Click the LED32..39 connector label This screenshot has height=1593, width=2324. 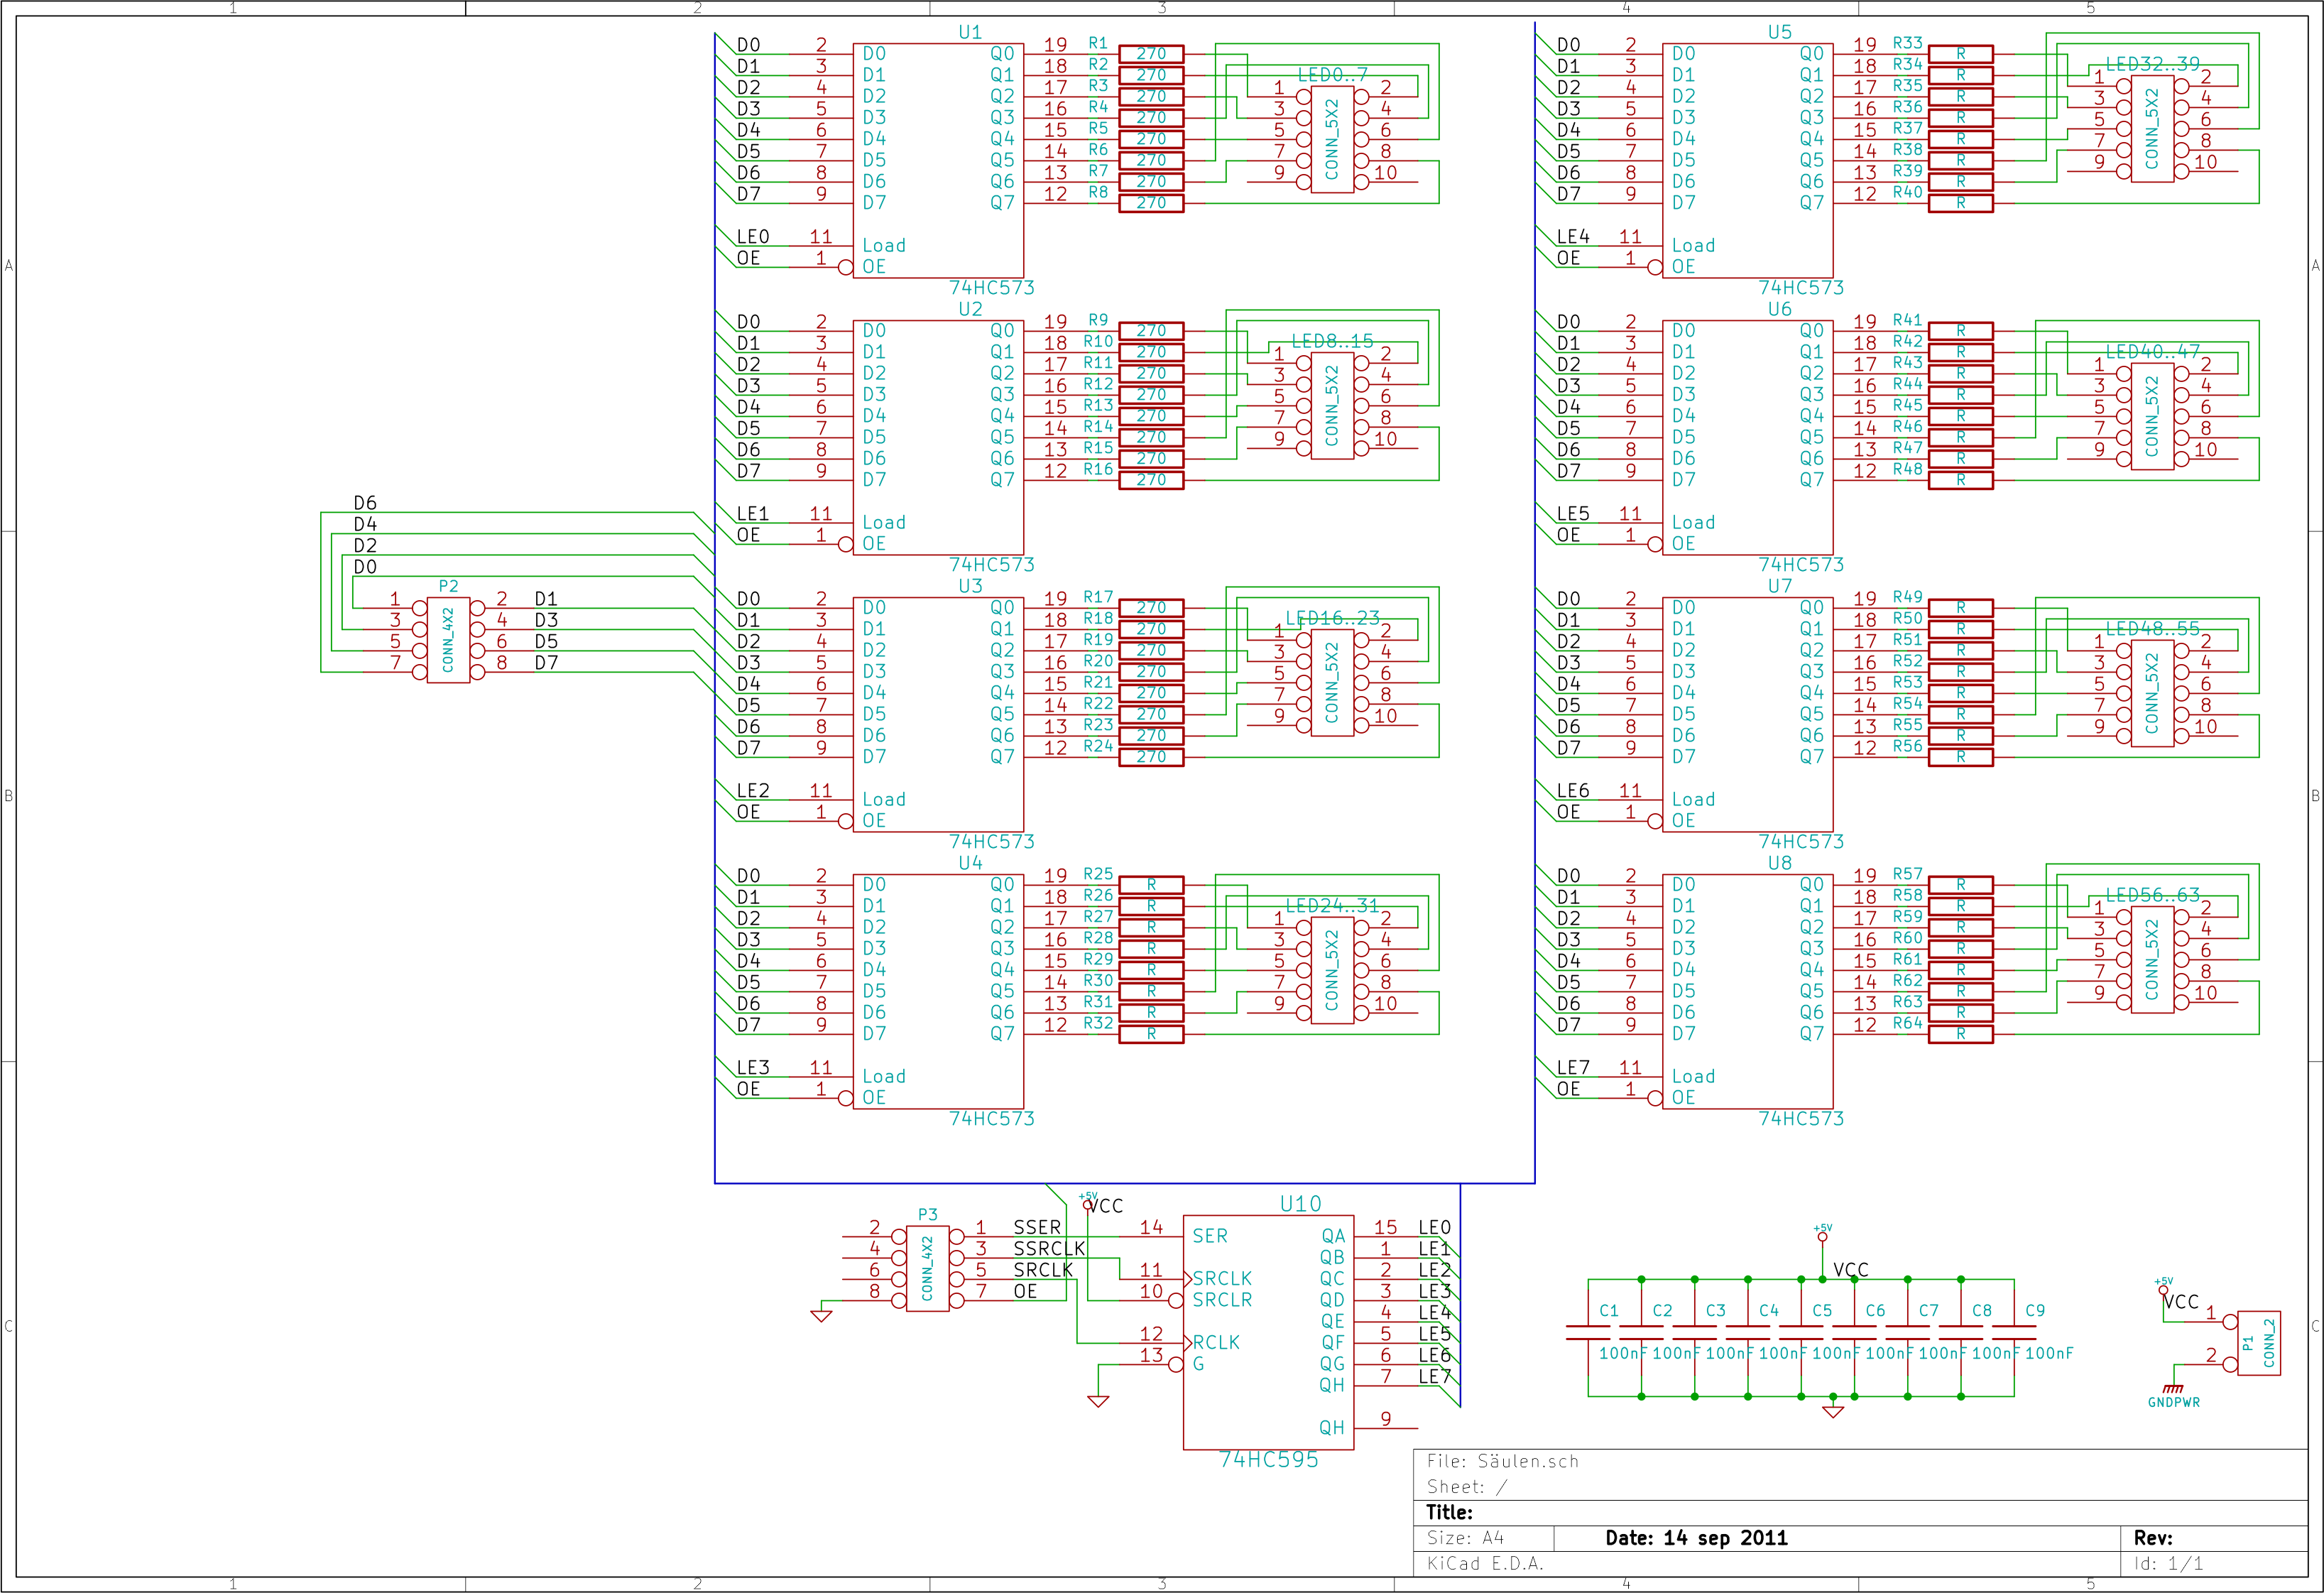pos(2153,64)
